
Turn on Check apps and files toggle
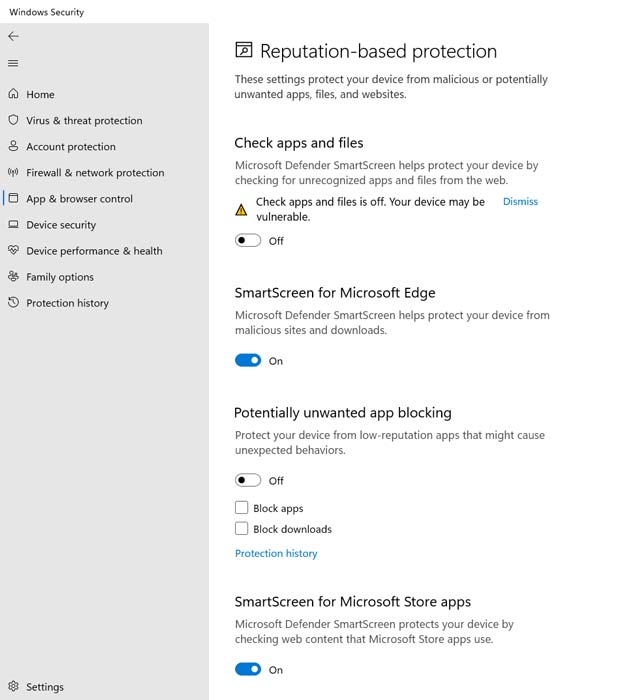pos(248,241)
